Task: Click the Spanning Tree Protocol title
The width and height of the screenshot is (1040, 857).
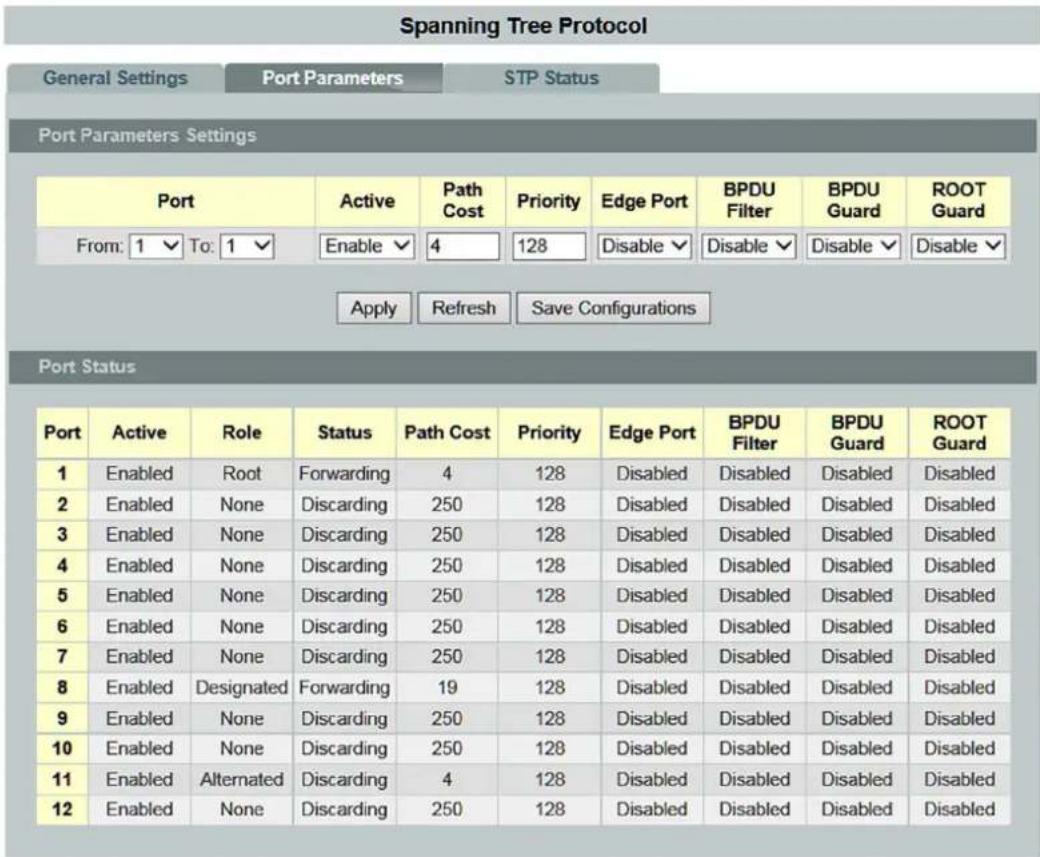Action: point(523,26)
